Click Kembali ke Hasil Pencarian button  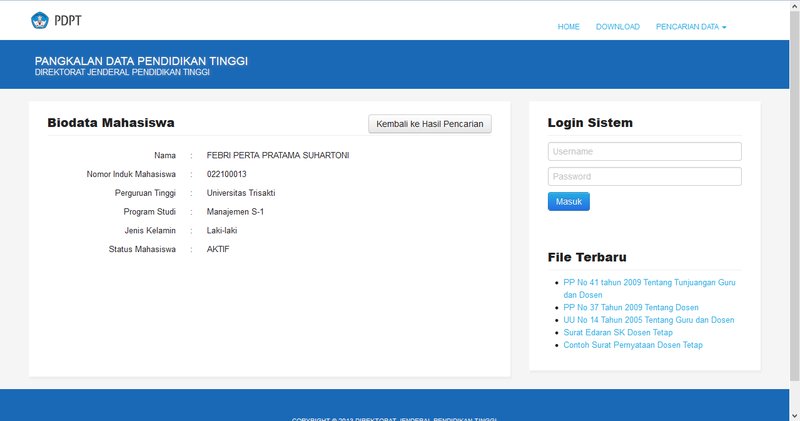coord(430,124)
